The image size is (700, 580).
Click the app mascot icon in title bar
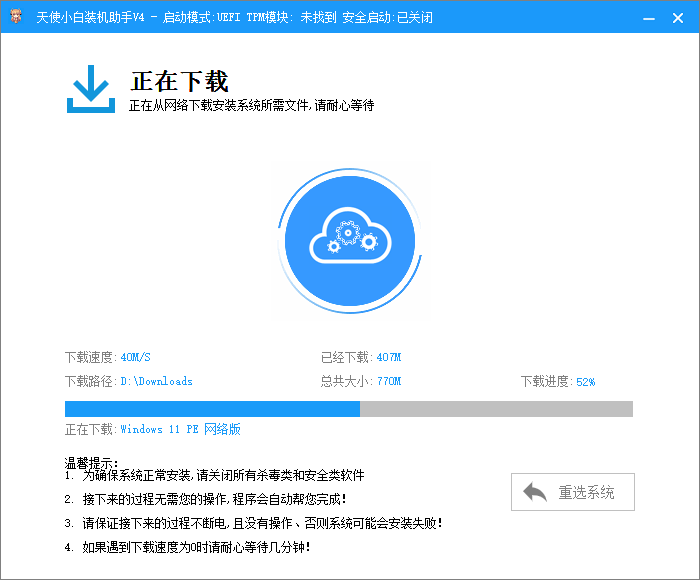tap(16, 16)
